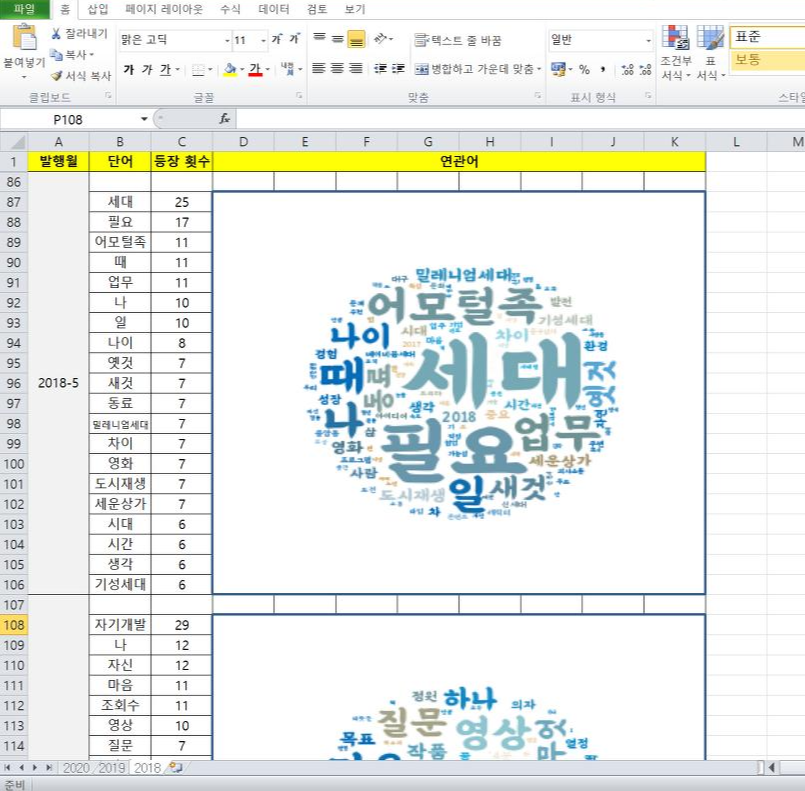Increase font size with larger 가 icon
Image resolution: width=805 pixels, height=791 pixels.
(277, 39)
